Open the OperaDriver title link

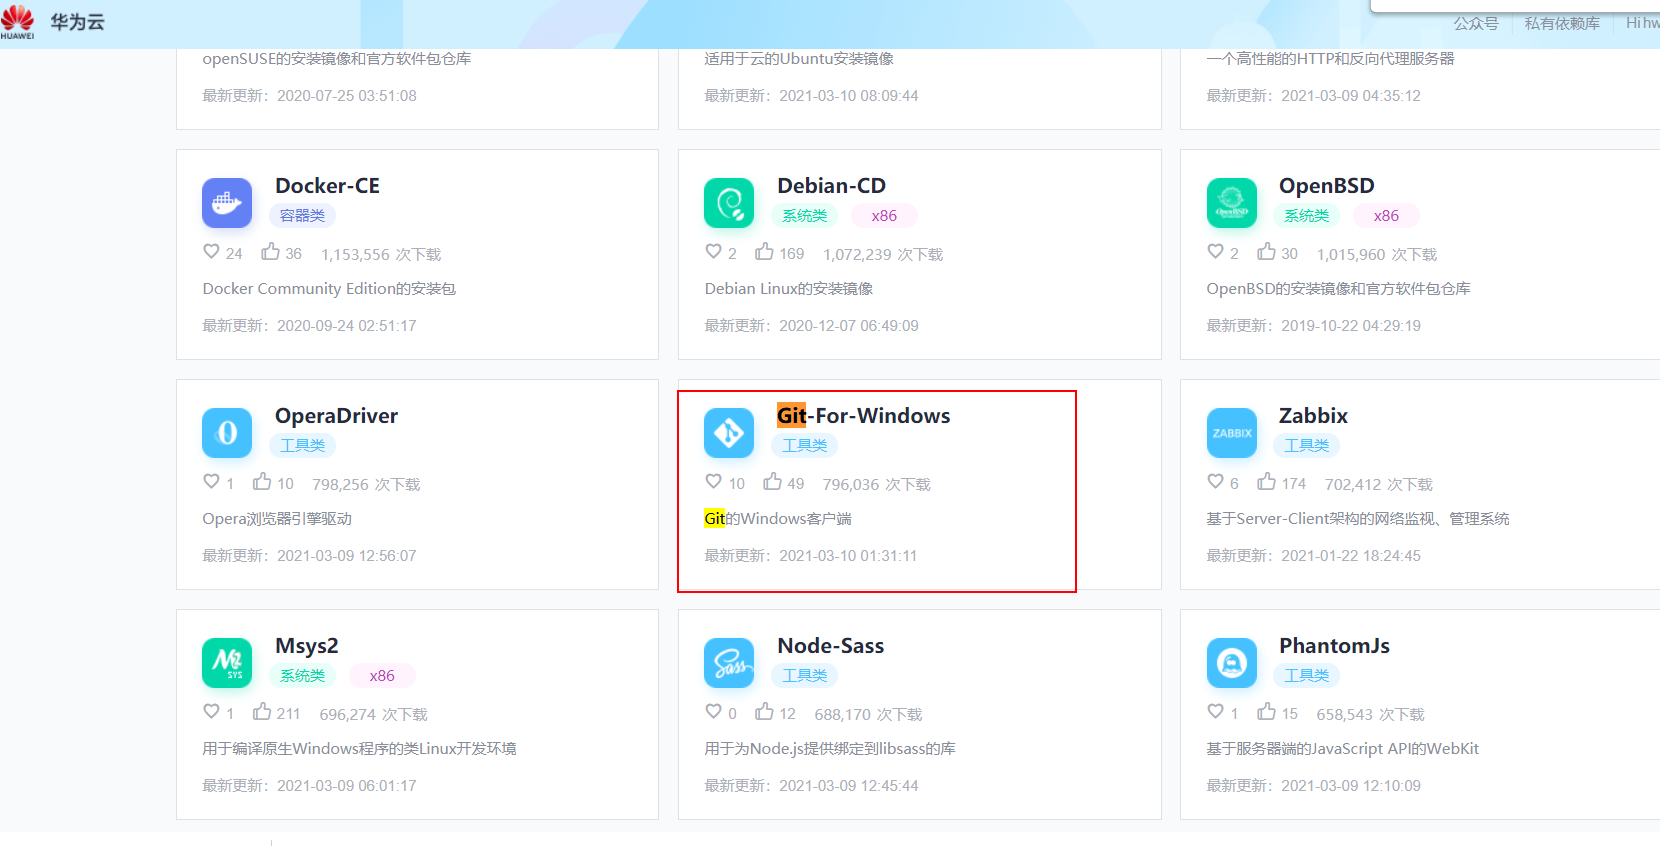click(336, 416)
